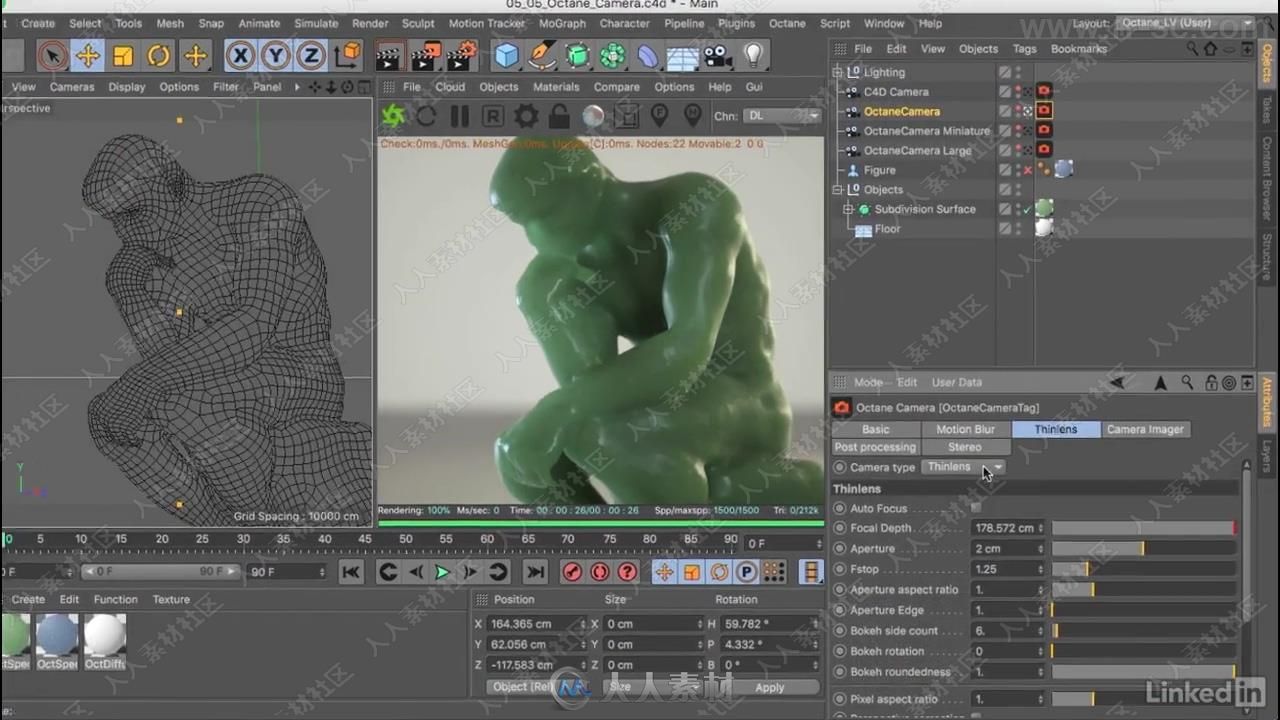Open Edit Render Settings gear clapperboard
The height and width of the screenshot is (720, 1280).
[x=462, y=56]
